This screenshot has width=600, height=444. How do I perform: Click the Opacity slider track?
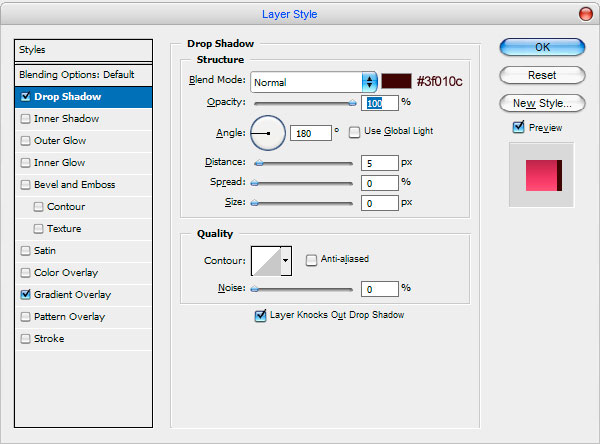[304, 103]
